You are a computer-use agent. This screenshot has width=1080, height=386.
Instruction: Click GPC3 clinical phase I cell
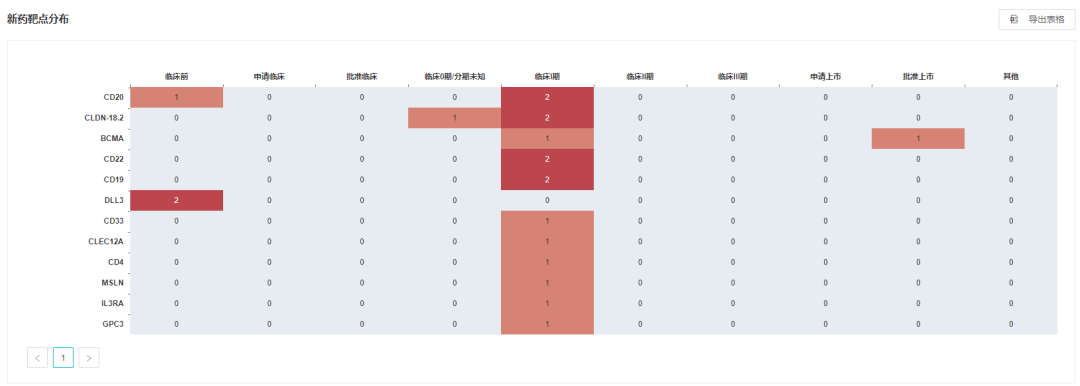[x=547, y=324]
